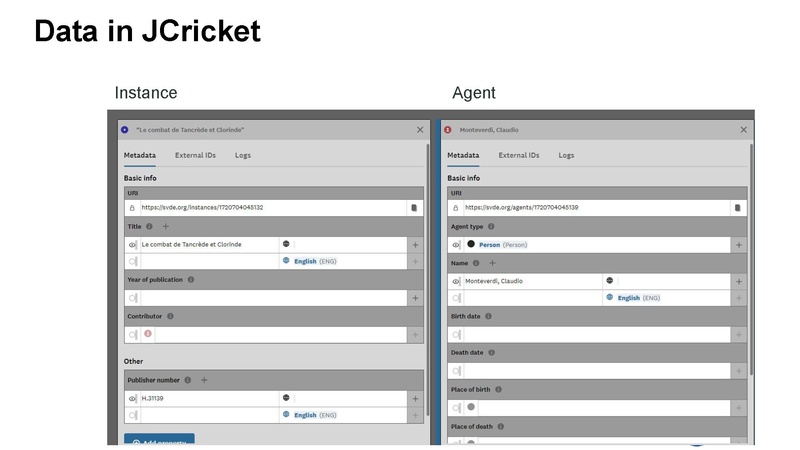Open the English language selector in Name row
Image resolution: width=800 pixels, height=450 pixels.
pos(628,298)
